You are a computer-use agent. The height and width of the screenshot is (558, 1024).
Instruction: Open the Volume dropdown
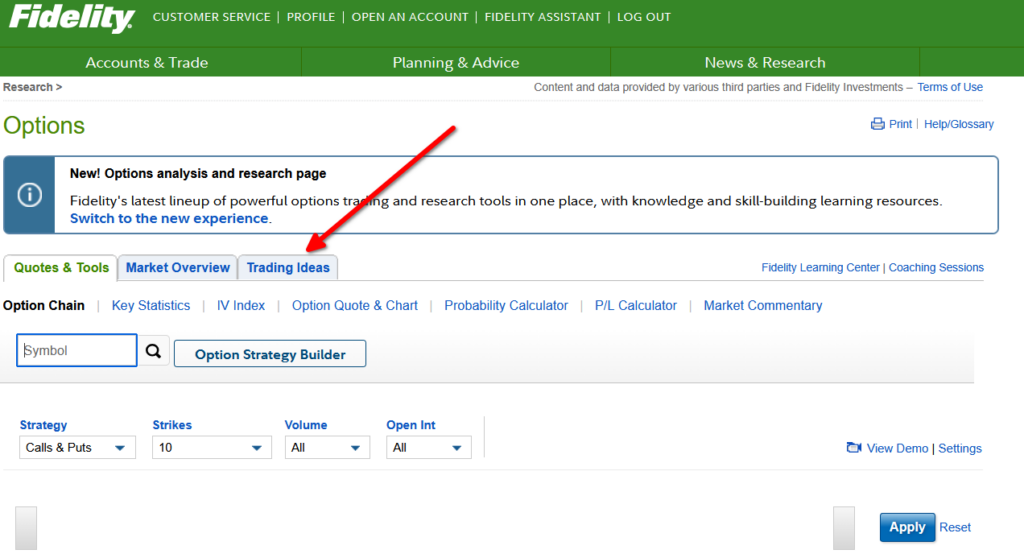[x=327, y=447]
